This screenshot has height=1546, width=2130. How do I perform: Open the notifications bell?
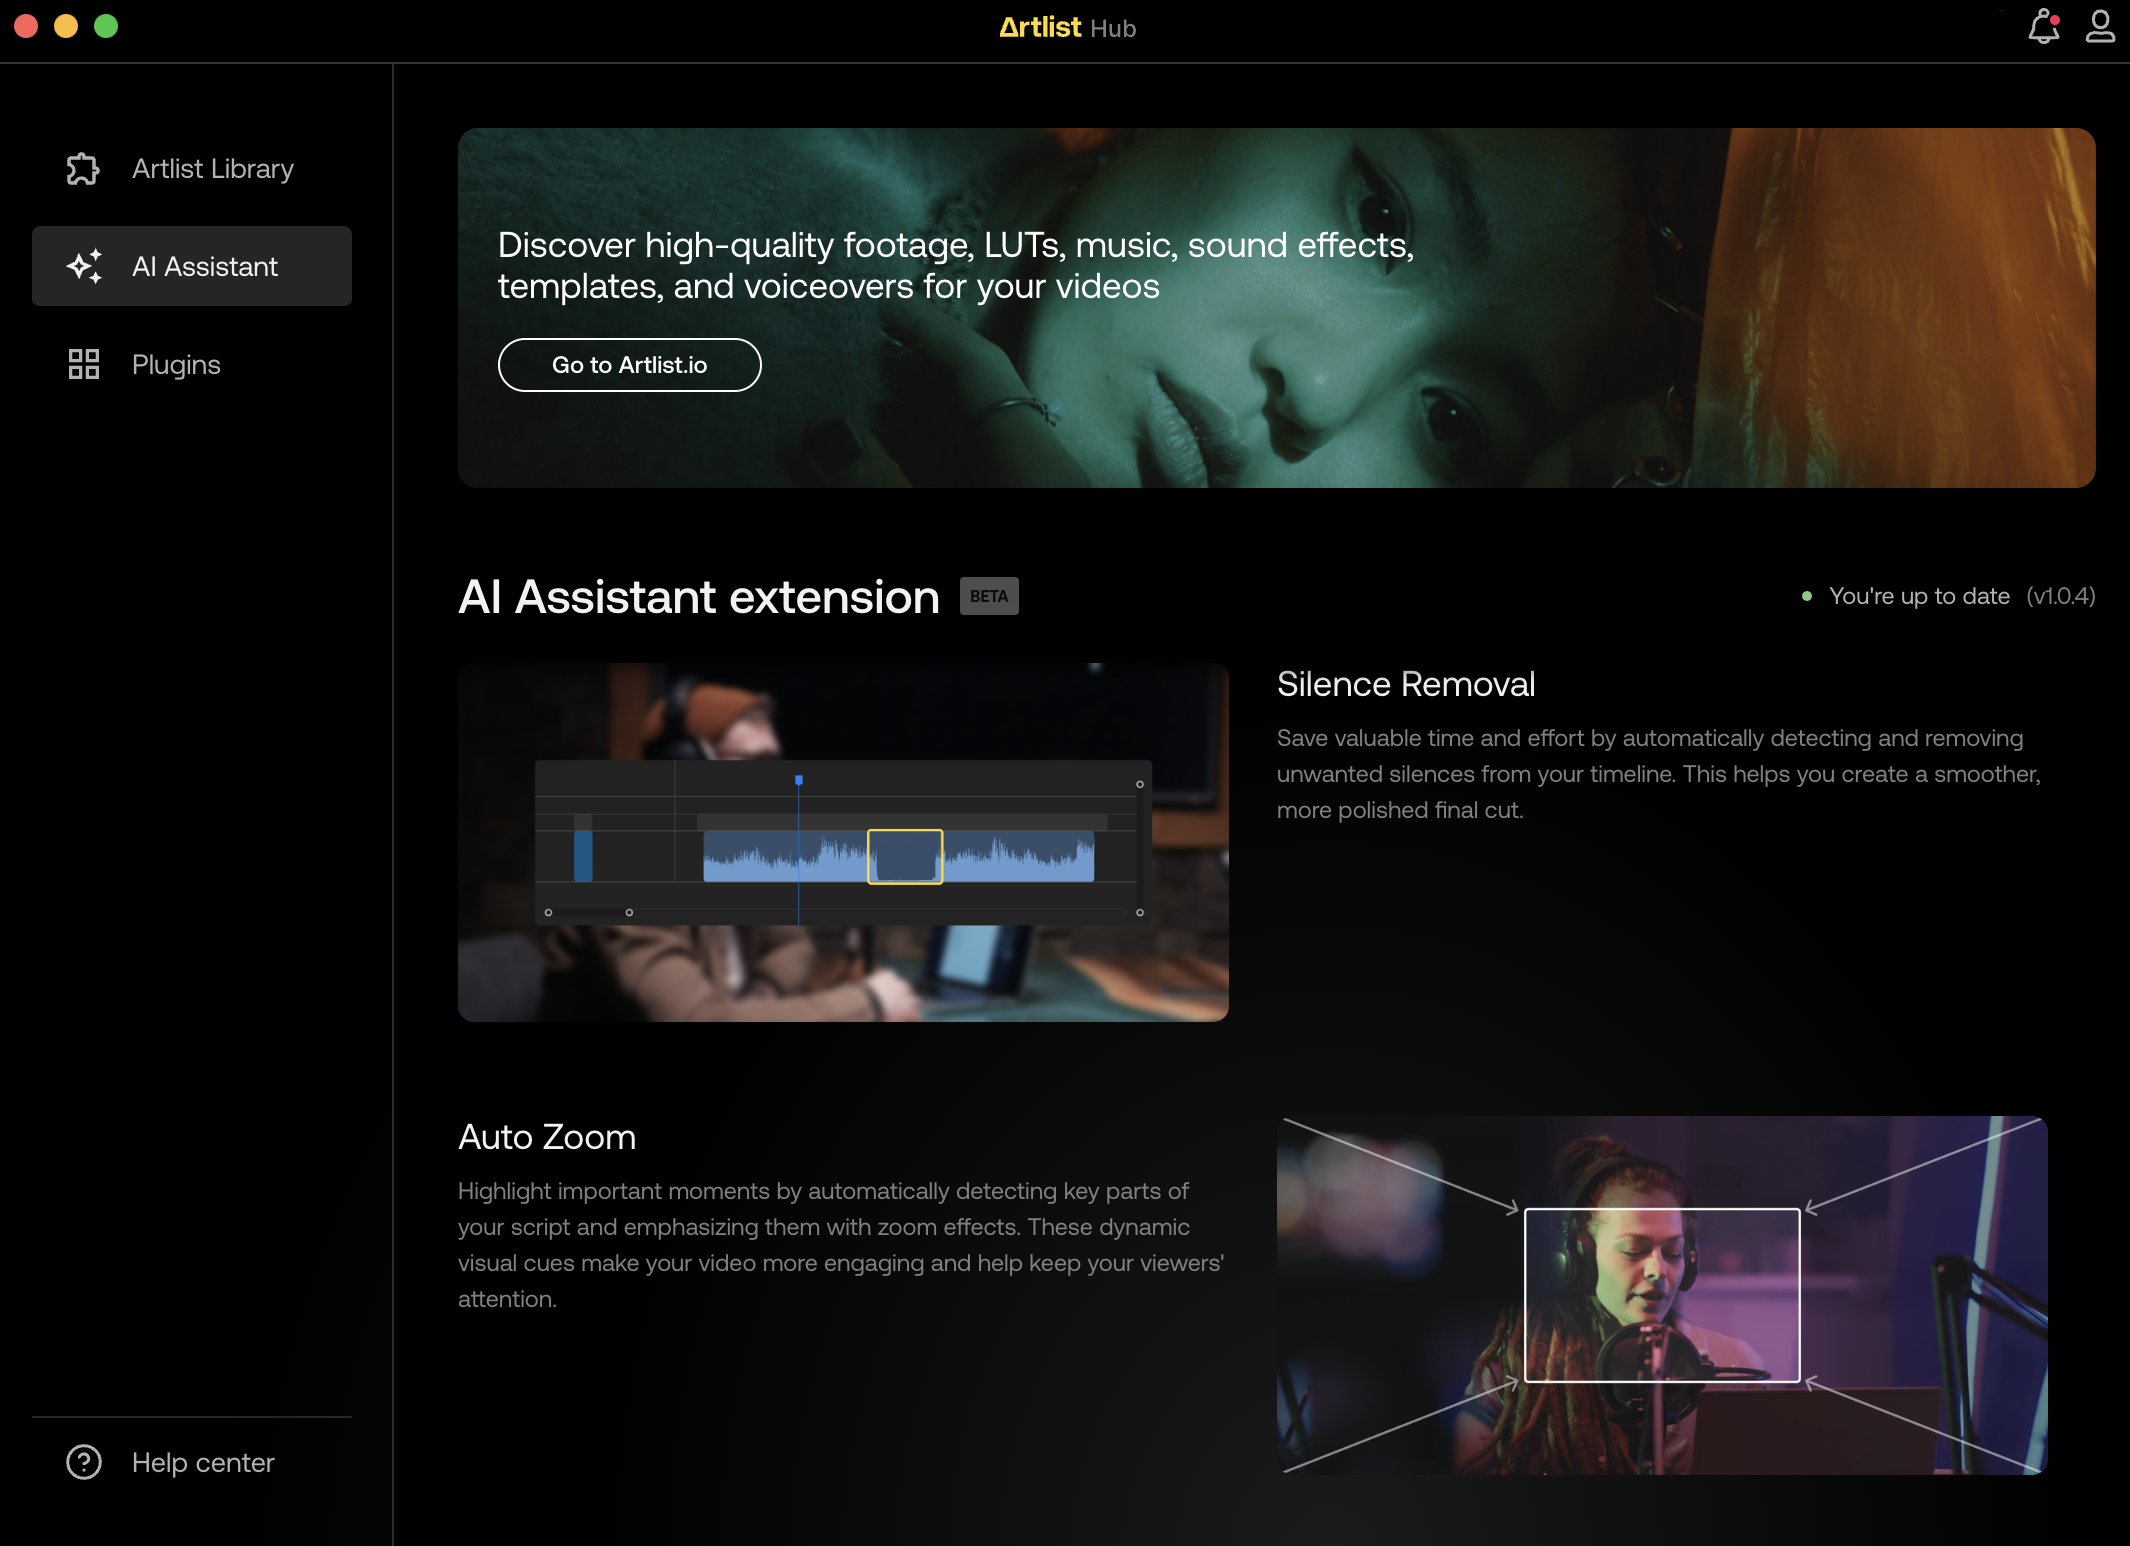(x=2044, y=27)
